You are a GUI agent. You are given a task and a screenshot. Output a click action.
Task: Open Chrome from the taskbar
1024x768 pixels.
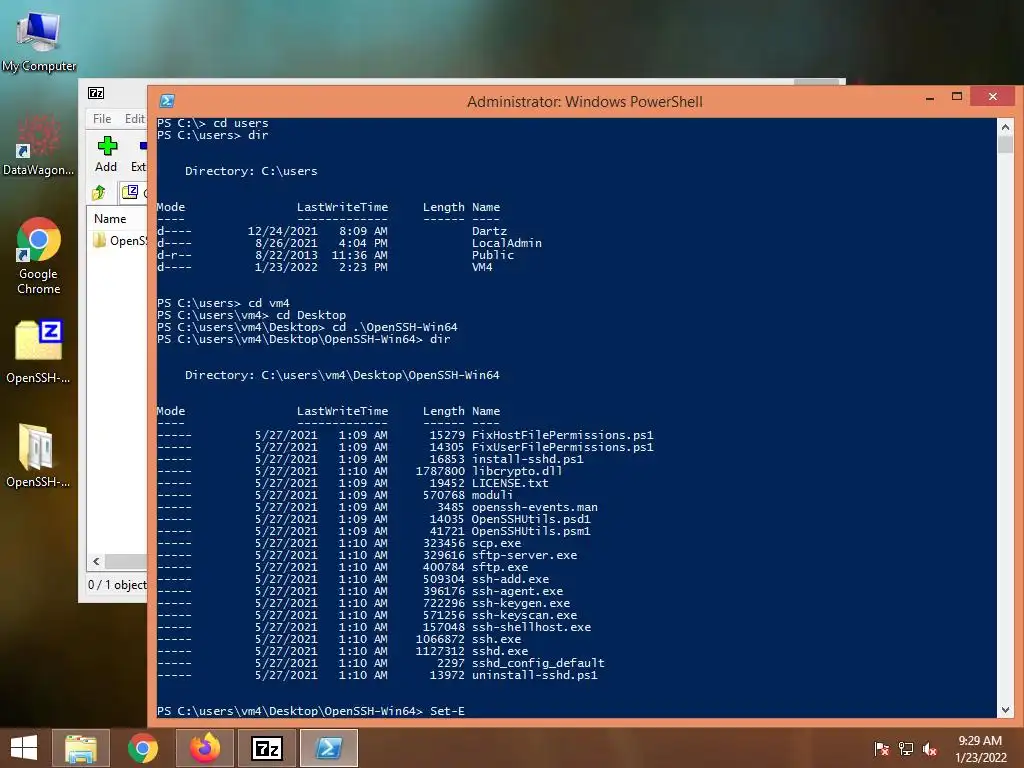tap(142, 748)
